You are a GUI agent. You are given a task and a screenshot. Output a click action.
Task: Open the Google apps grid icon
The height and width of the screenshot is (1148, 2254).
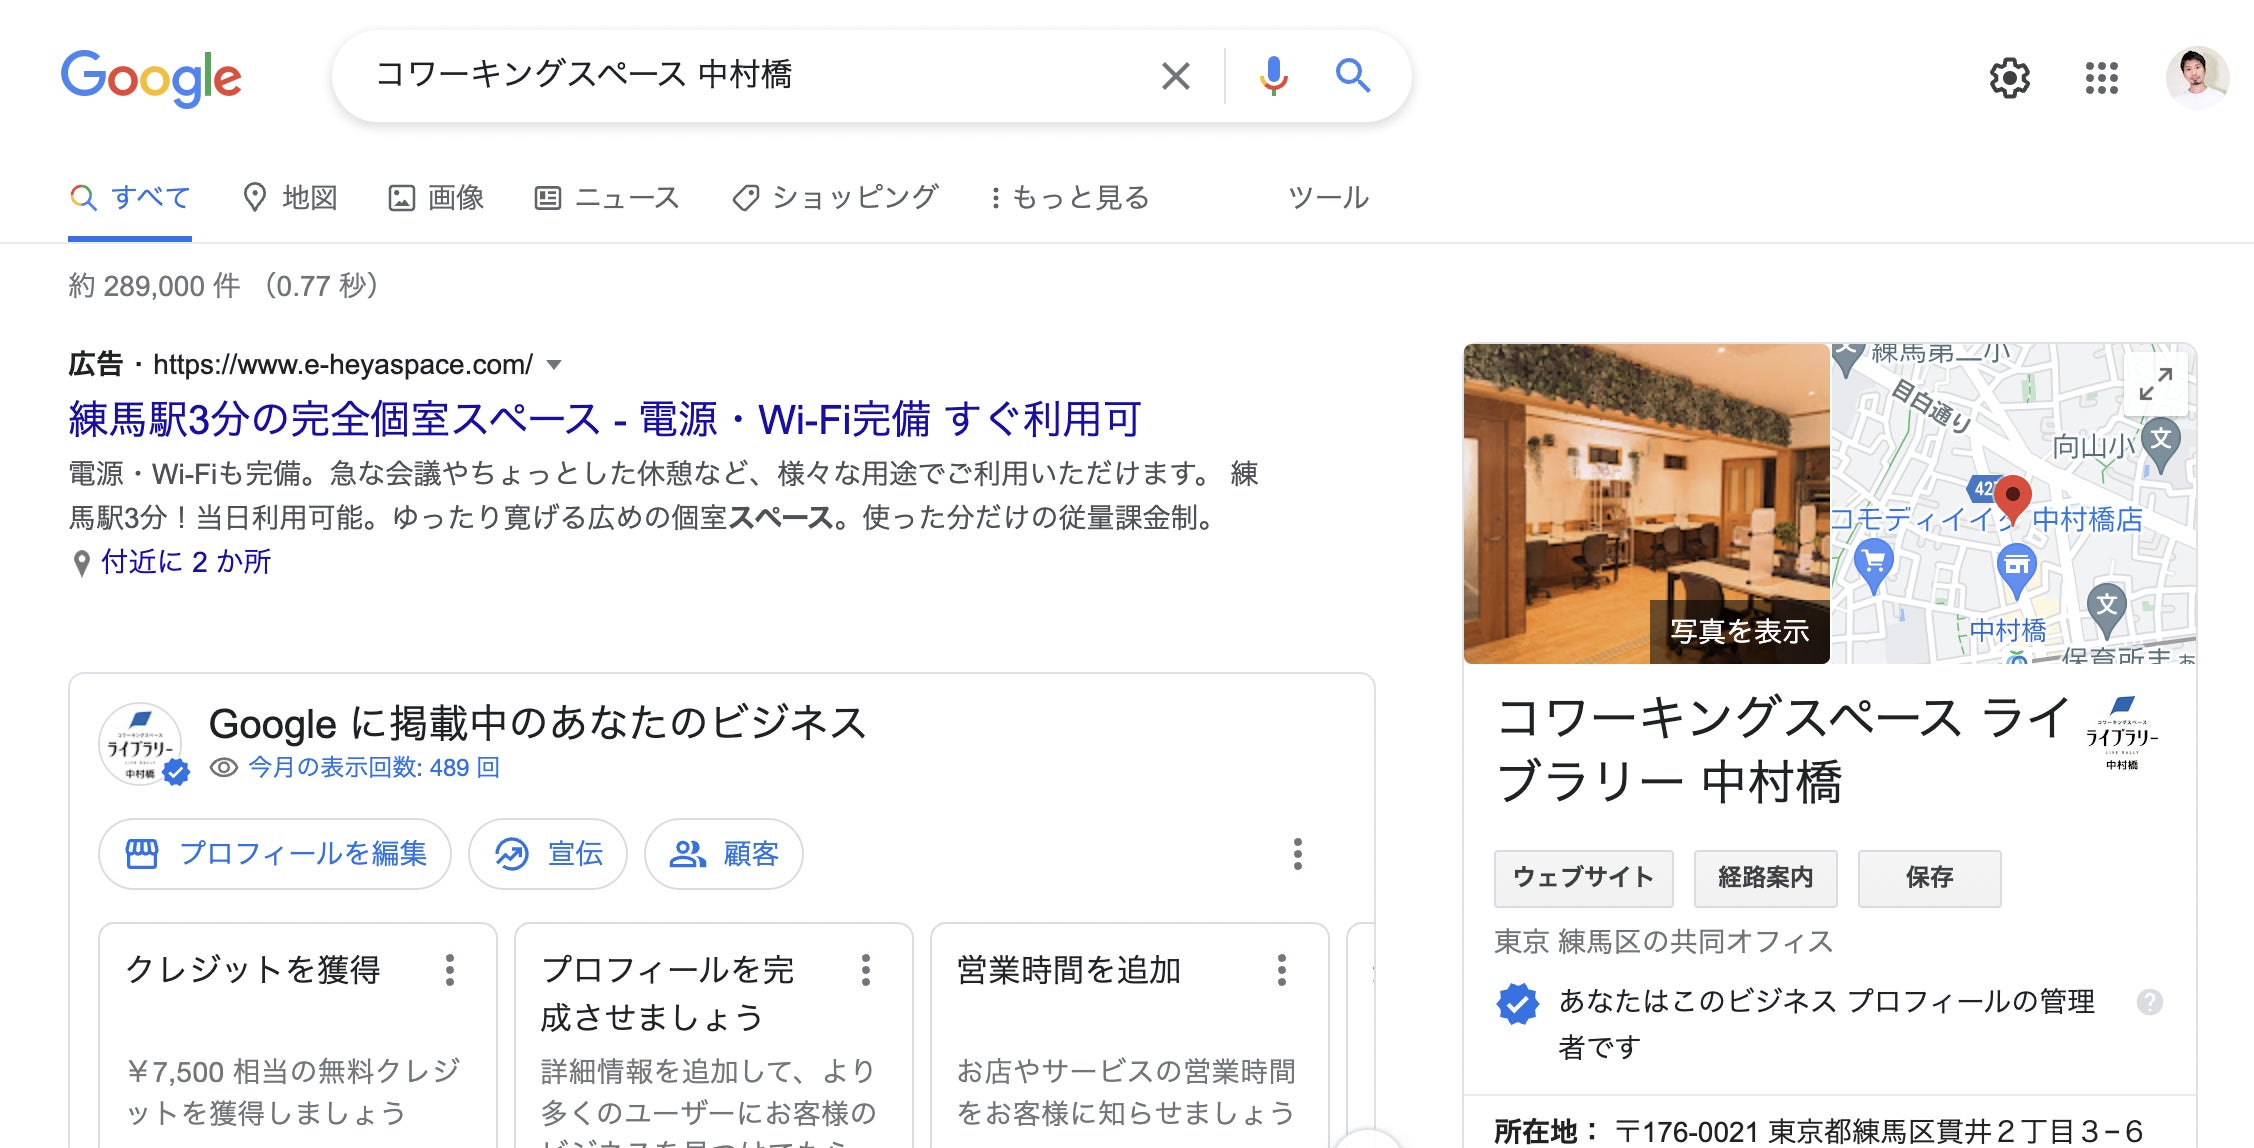(2101, 78)
